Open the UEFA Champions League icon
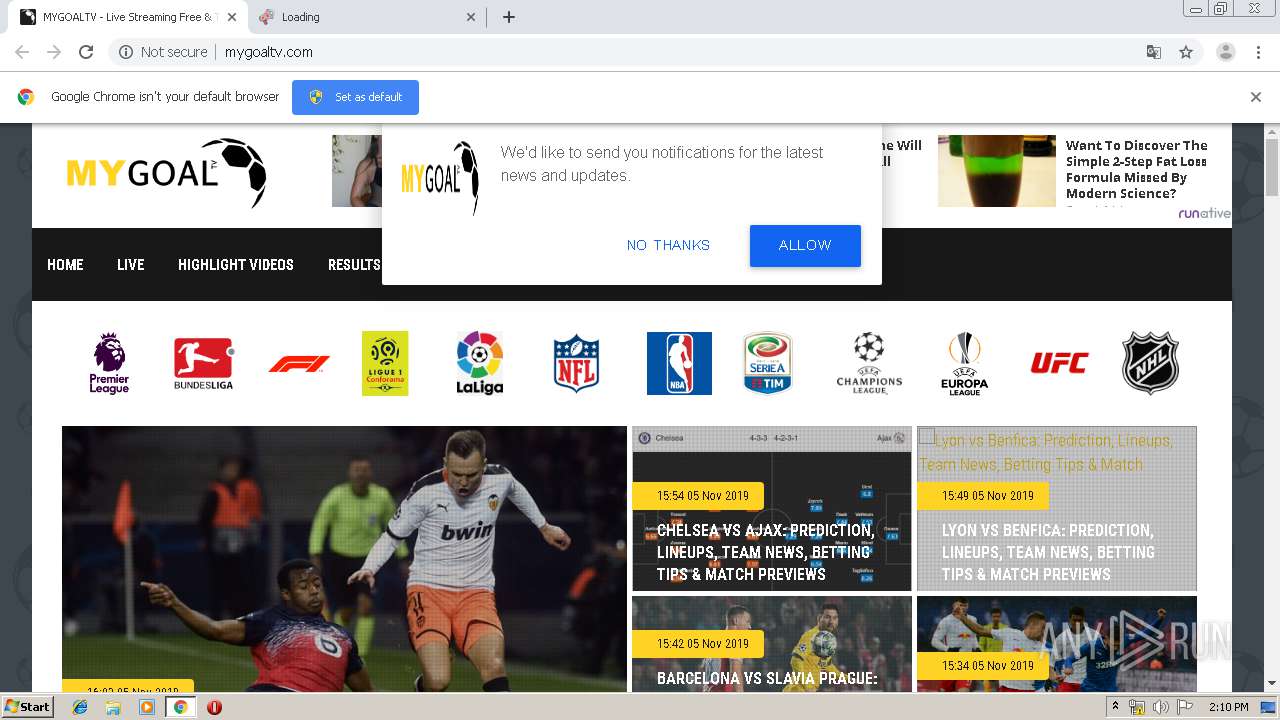Viewport: 1280px width, 720px height. tap(869, 363)
